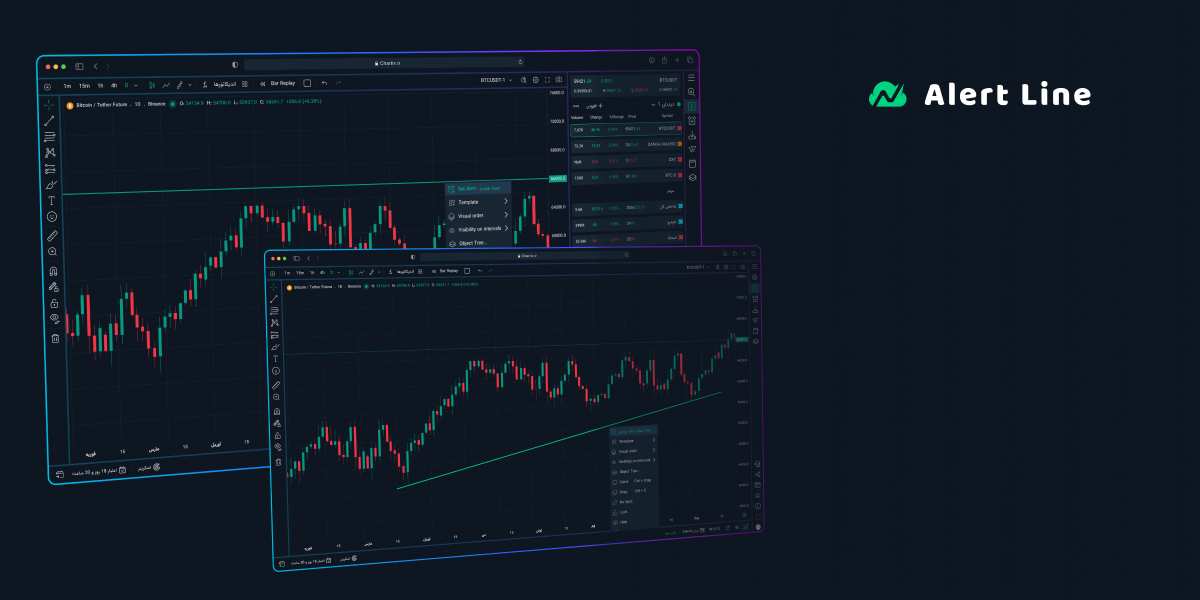1200x600 pixels.
Task: Click the orange flag on BANDA.XAUUSD row, back window
Action: tap(679, 144)
